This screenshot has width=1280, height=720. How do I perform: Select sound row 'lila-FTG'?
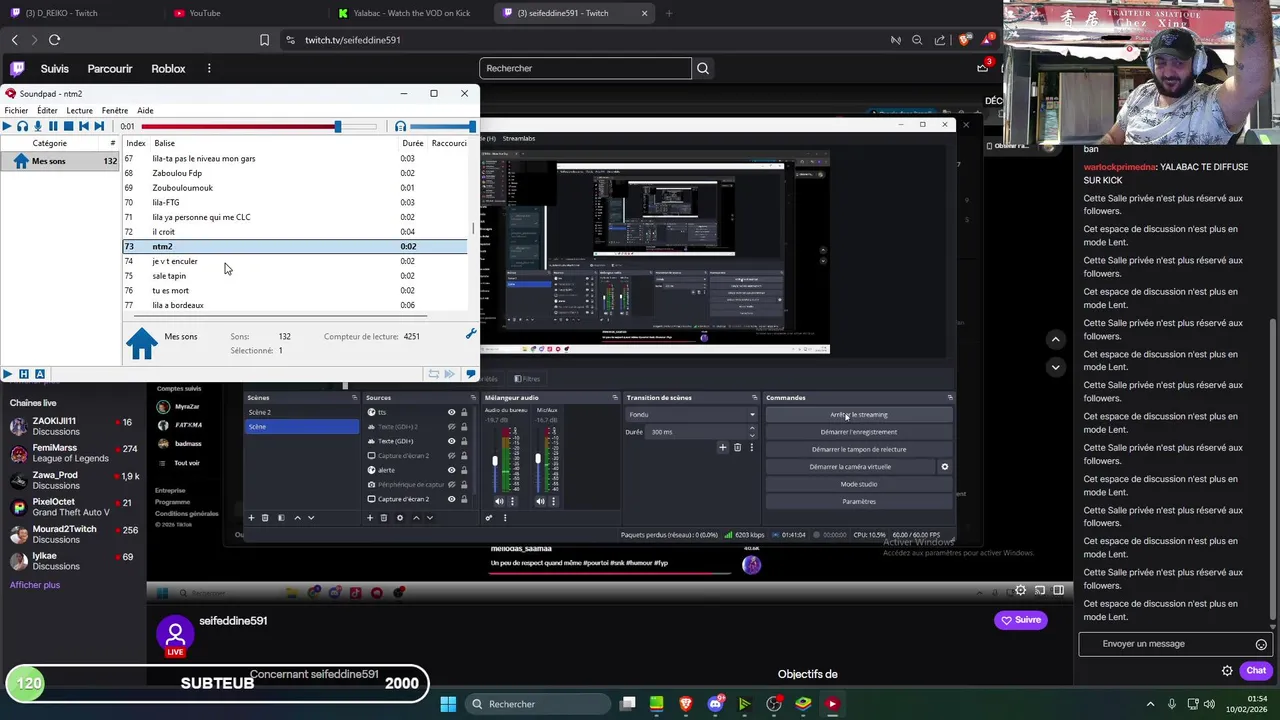point(295,202)
